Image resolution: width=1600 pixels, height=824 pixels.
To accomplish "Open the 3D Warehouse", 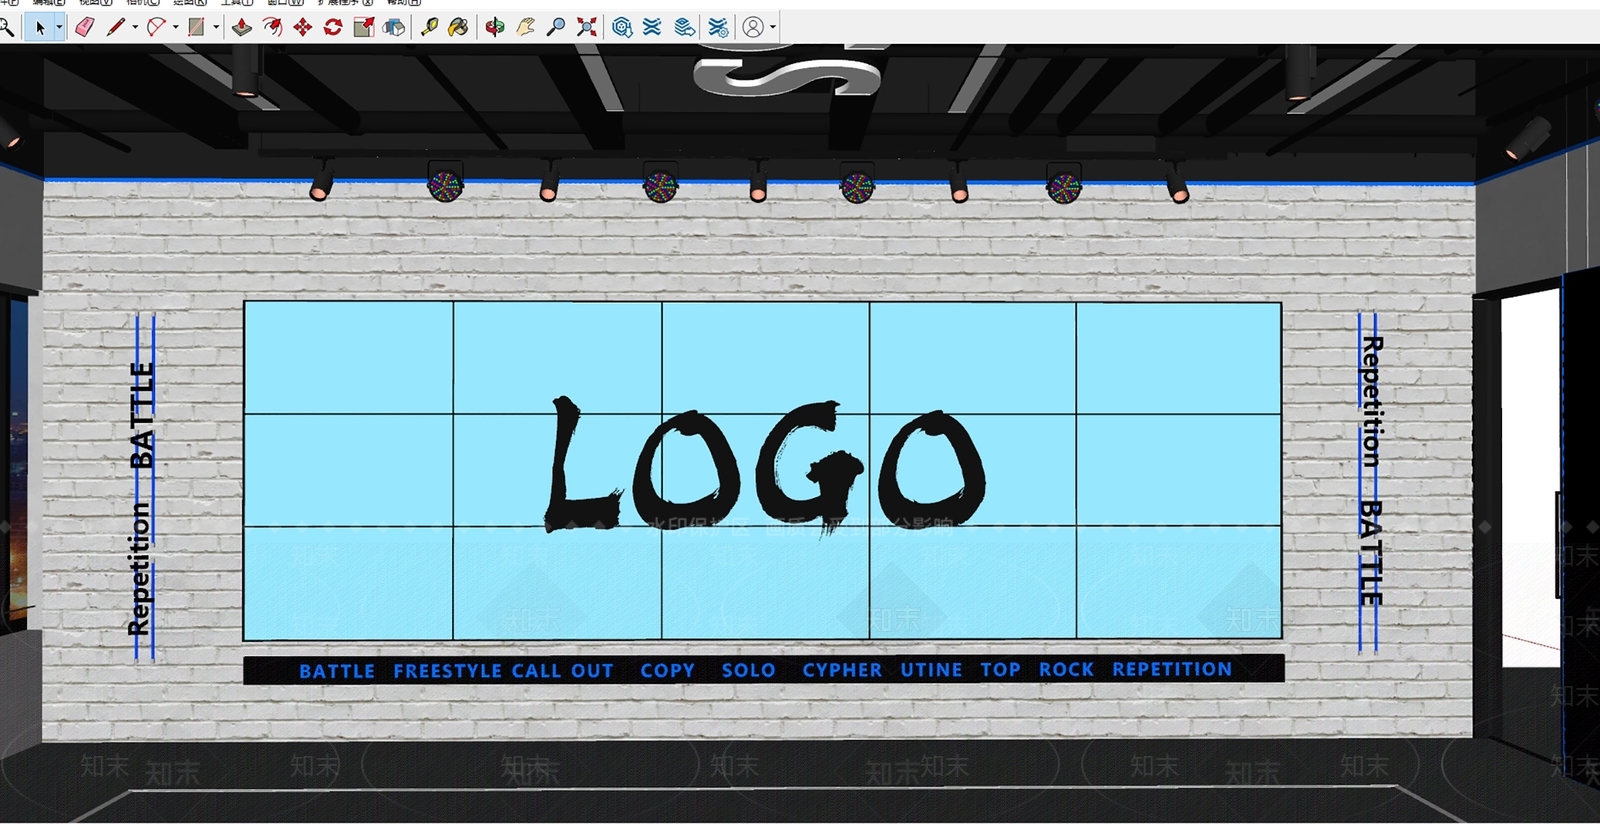I will click(622, 27).
